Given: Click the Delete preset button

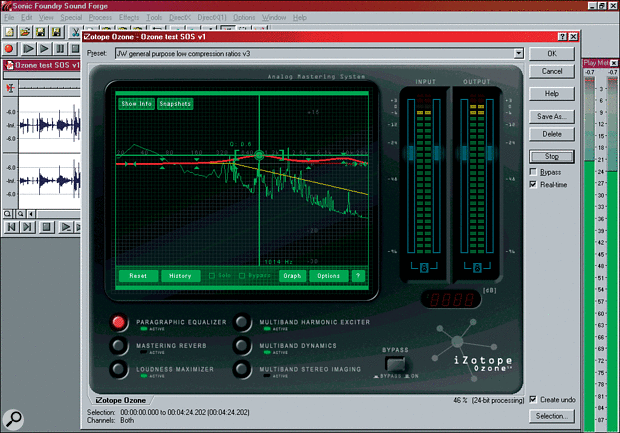Looking at the screenshot, I should click(552, 134).
